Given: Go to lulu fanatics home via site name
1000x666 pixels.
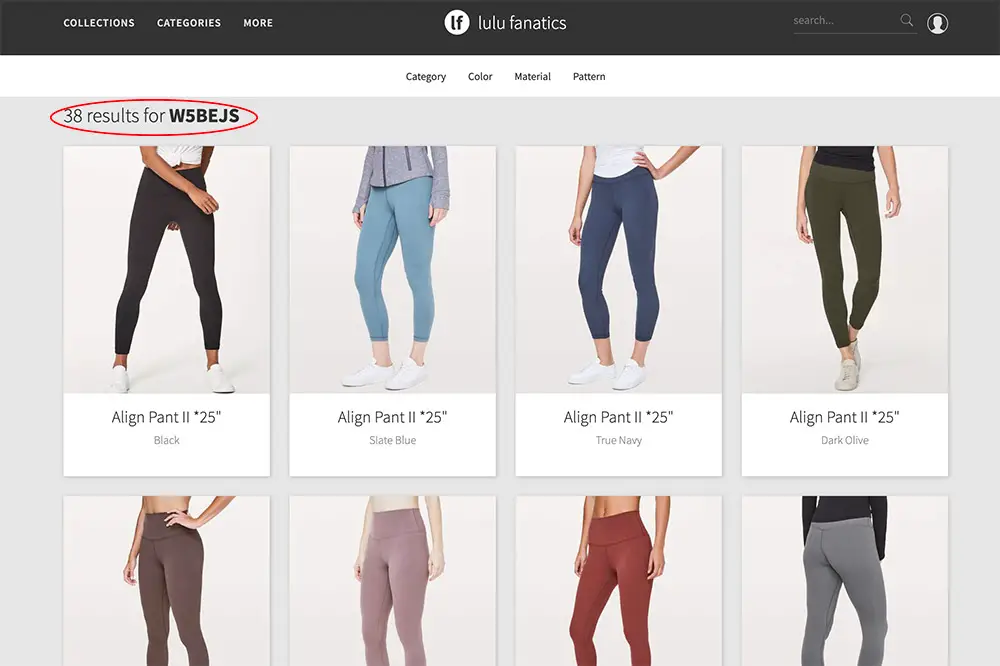Looking at the screenshot, I should pos(522,23).
